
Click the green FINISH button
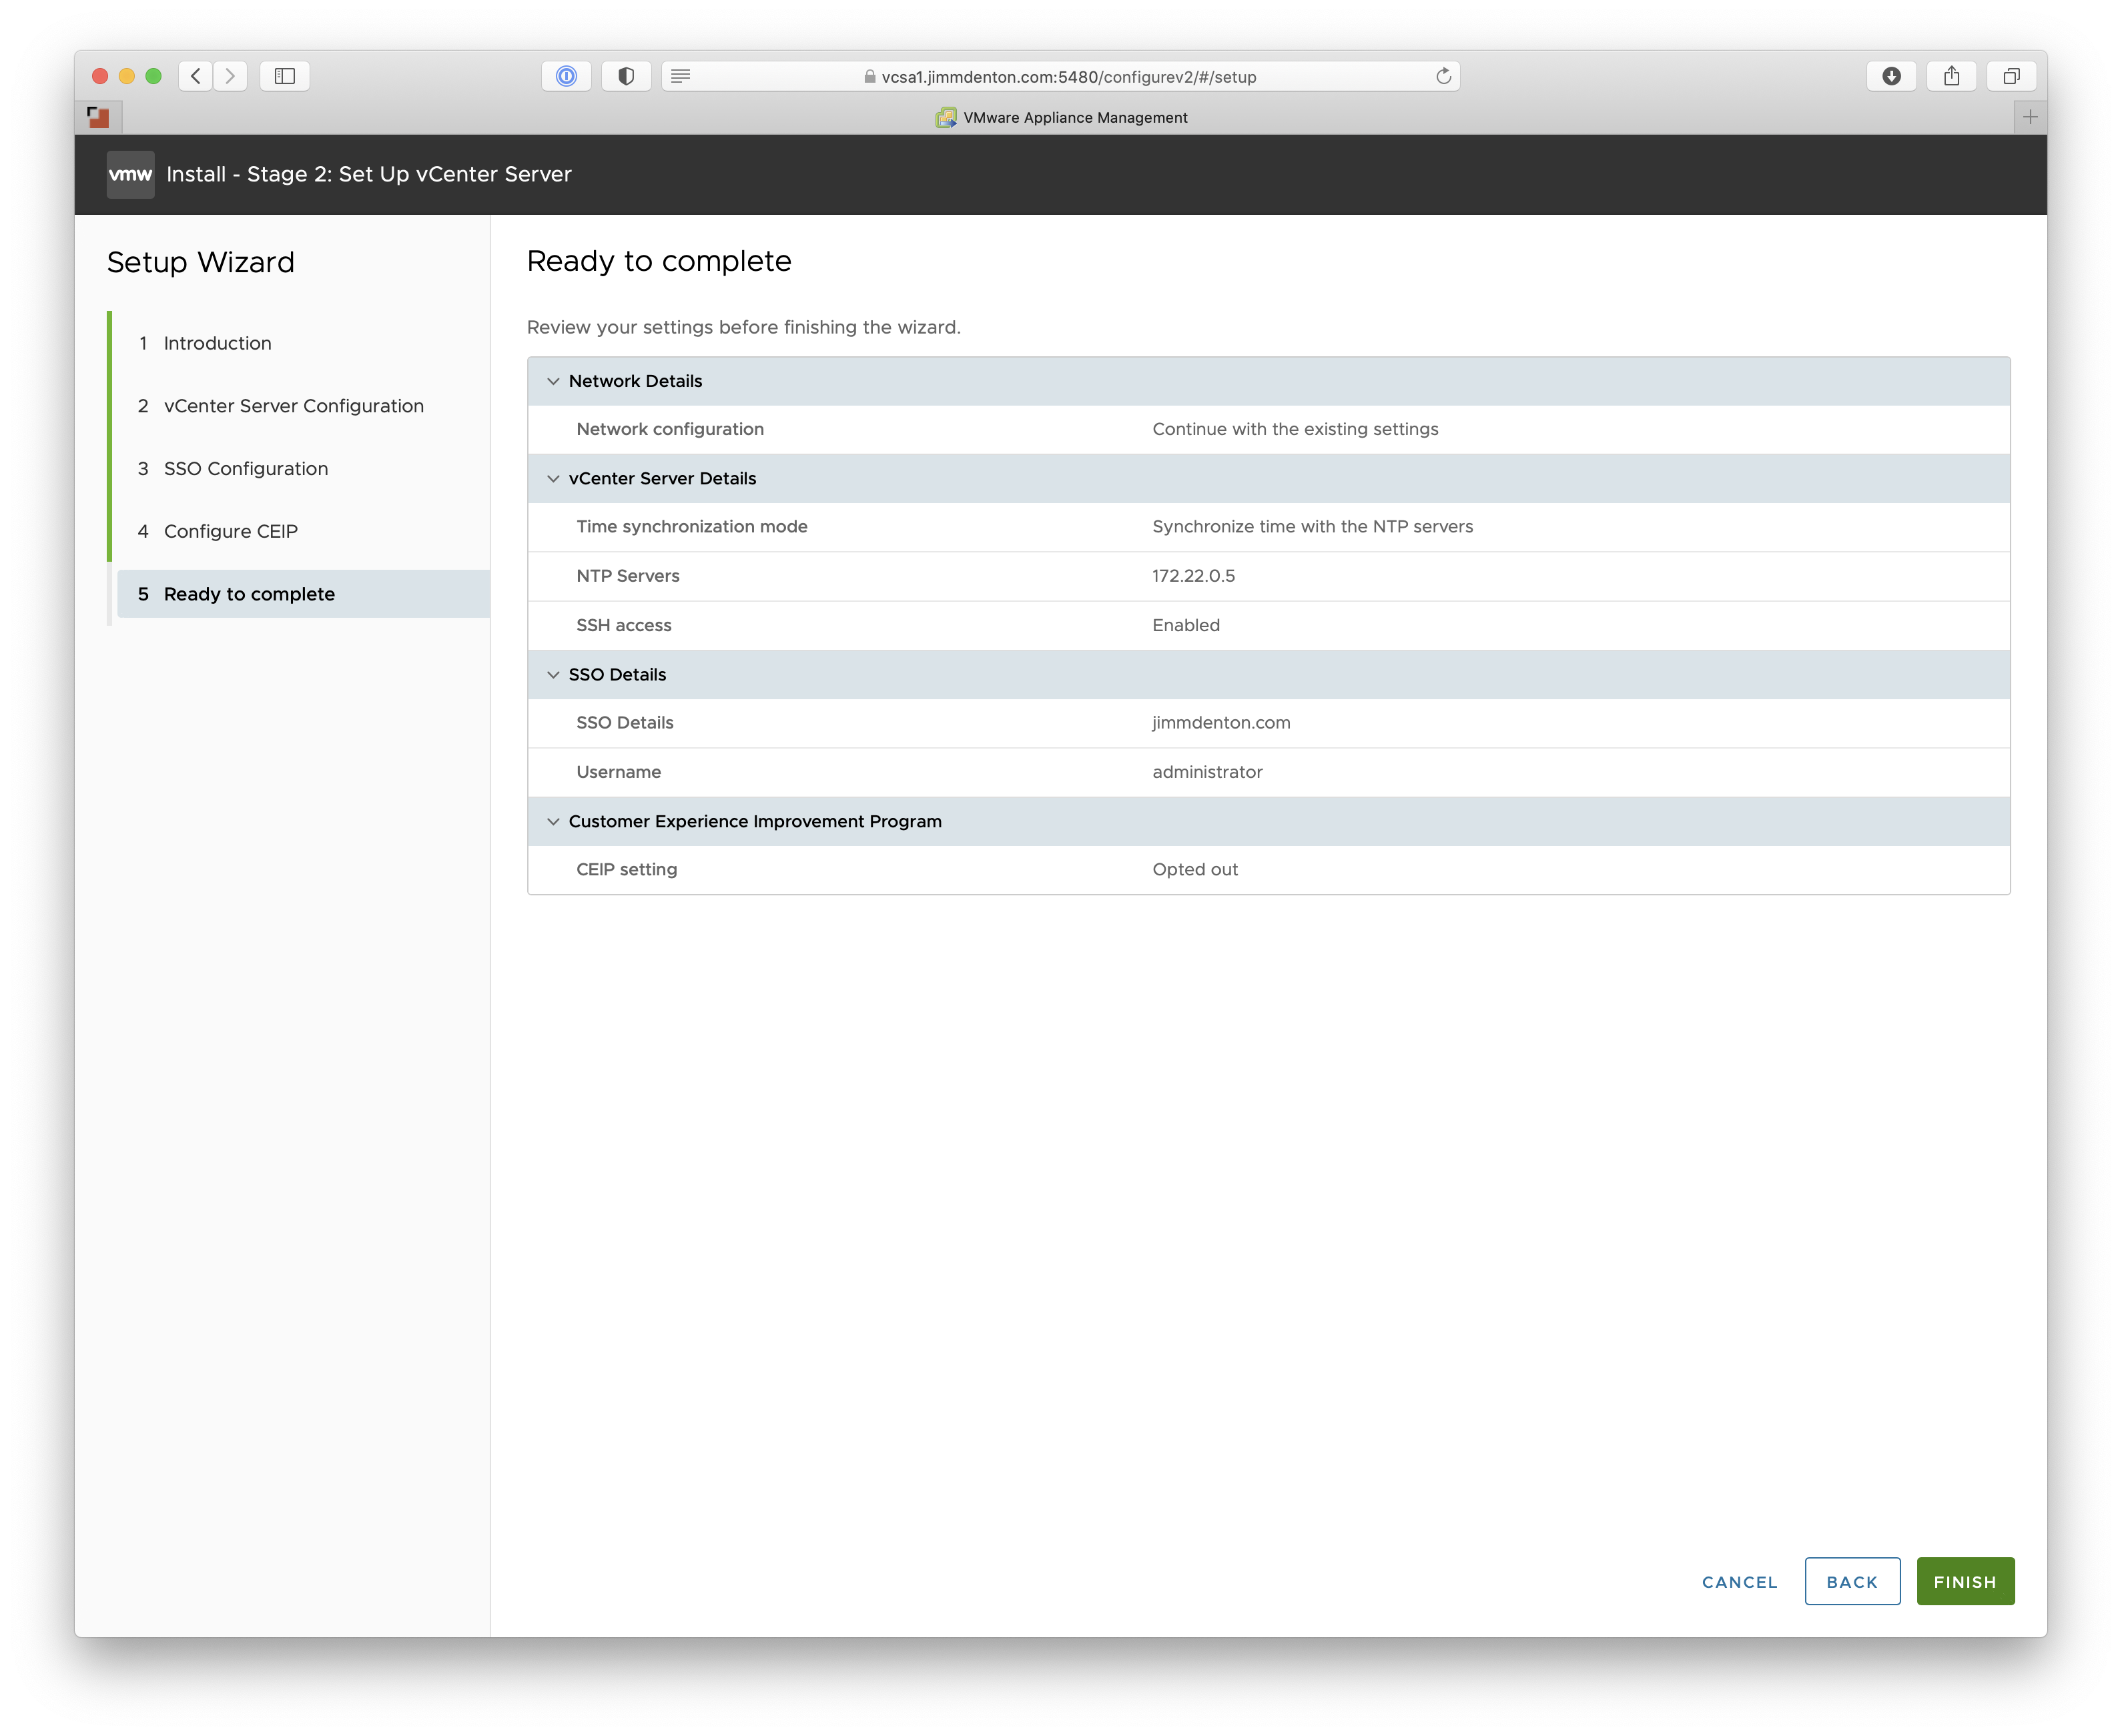(1965, 1582)
